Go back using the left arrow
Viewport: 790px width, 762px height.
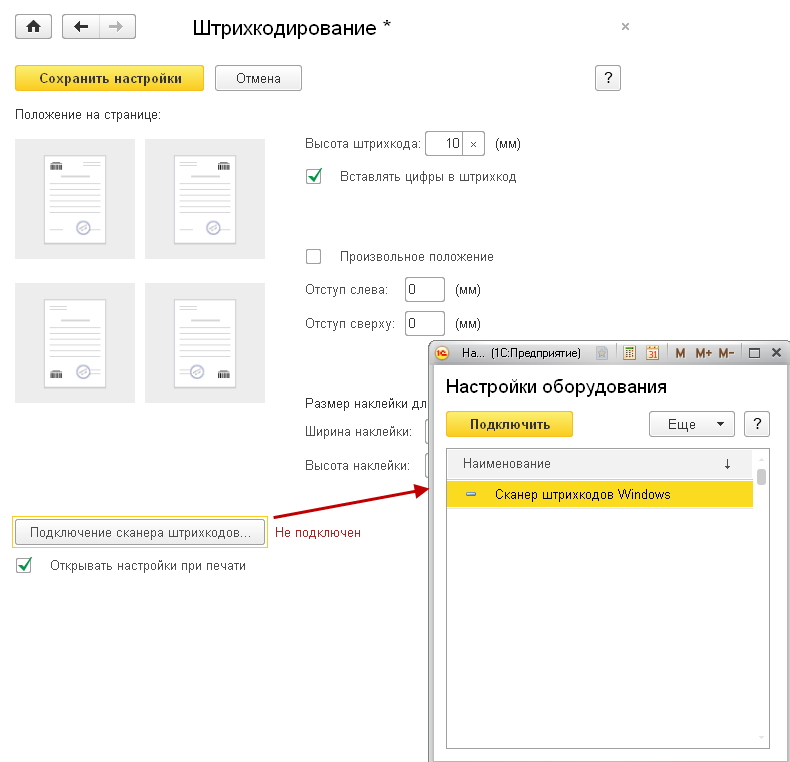pyautogui.click(x=80, y=27)
